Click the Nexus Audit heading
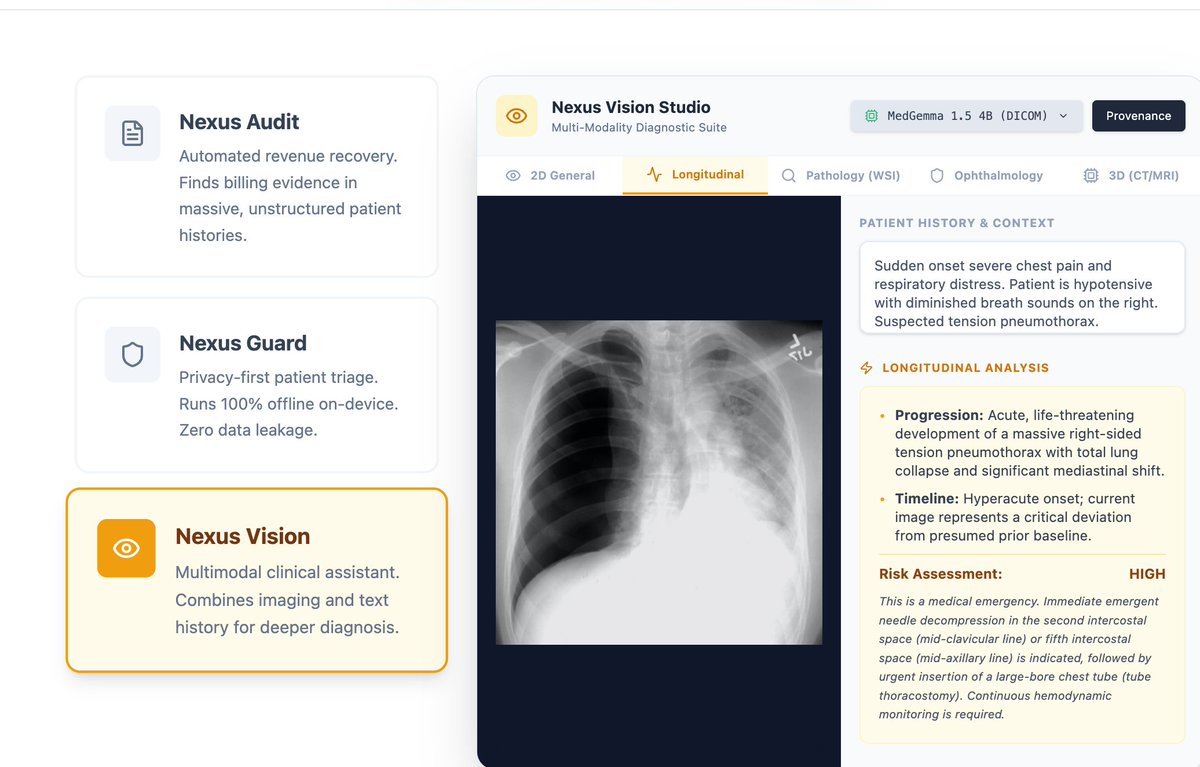Image resolution: width=1200 pixels, height=767 pixels. pyautogui.click(x=239, y=122)
